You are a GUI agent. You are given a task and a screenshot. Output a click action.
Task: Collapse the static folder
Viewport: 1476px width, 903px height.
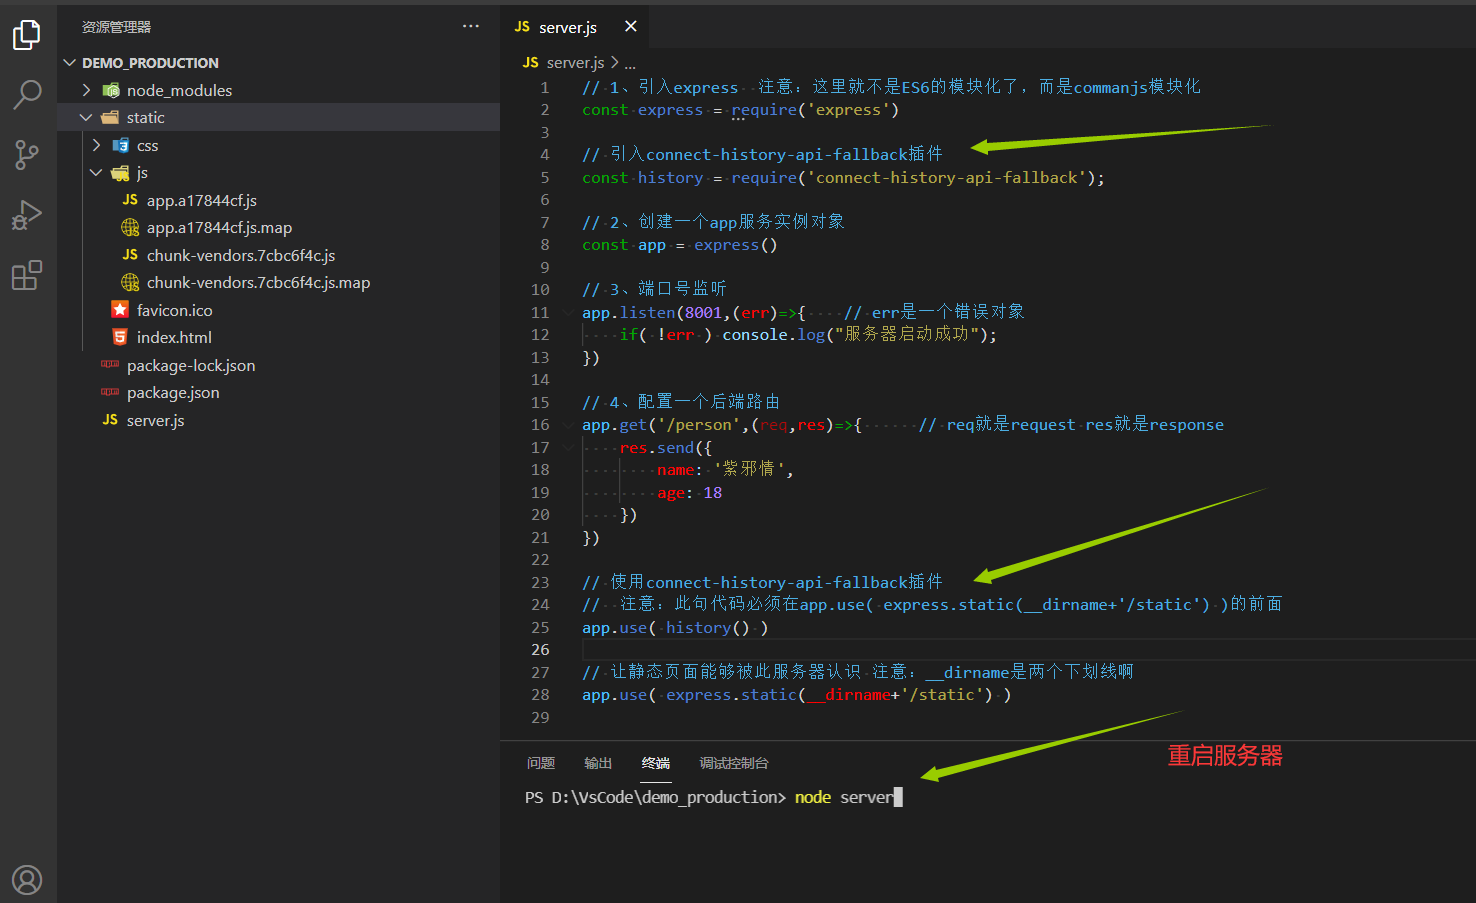(87, 118)
